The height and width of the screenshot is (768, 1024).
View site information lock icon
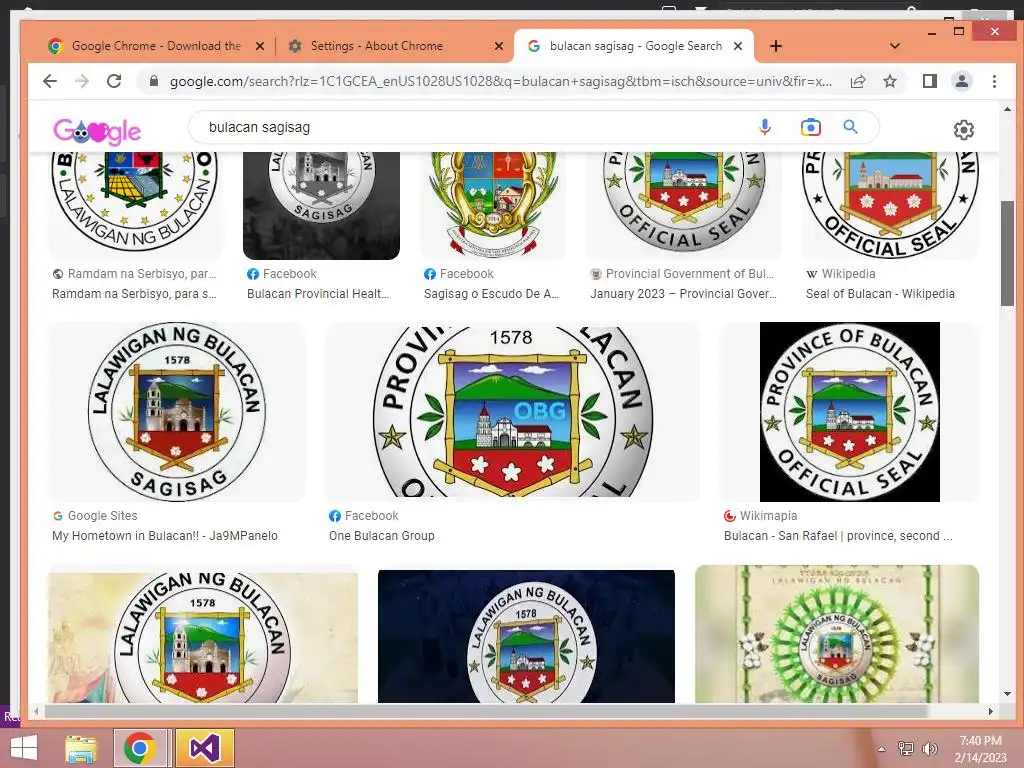point(154,81)
